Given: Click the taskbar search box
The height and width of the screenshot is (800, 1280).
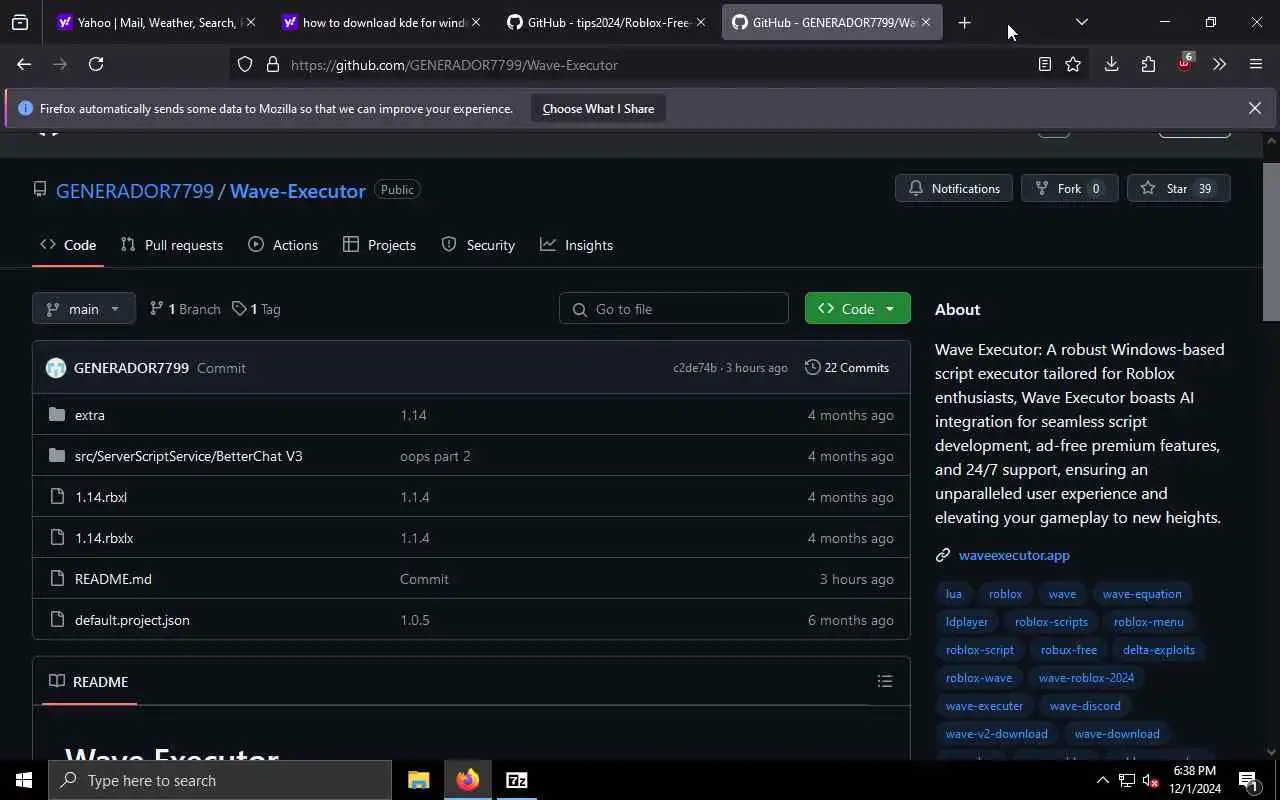Looking at the screenshot, I should tap(220, 780).
